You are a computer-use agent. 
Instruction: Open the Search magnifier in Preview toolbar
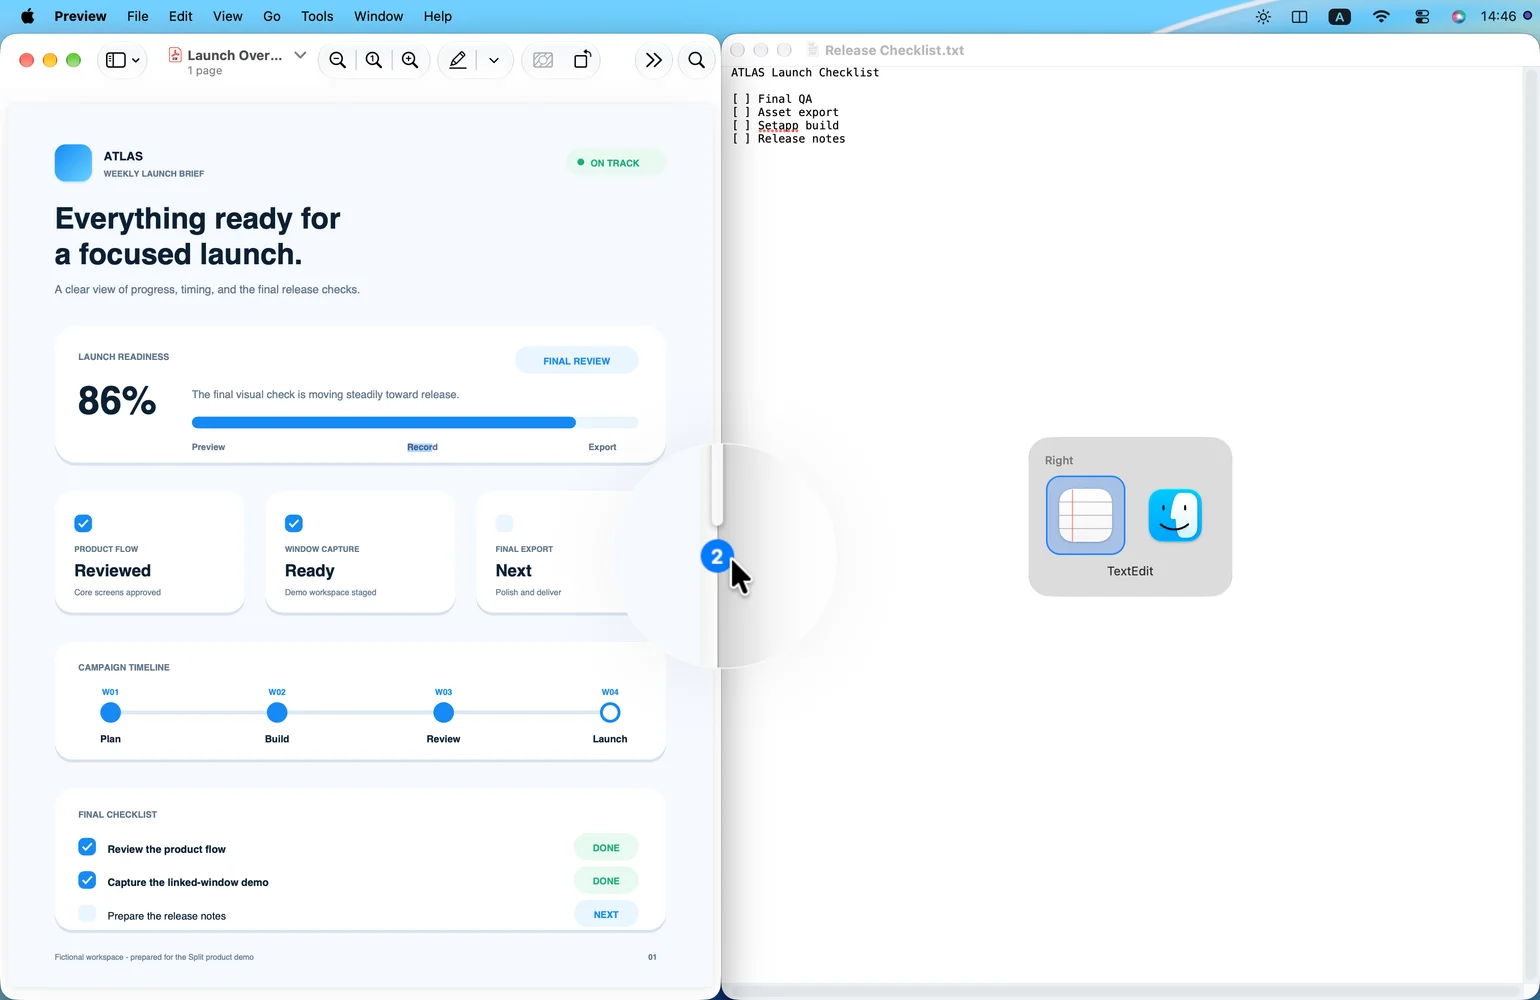696,60
